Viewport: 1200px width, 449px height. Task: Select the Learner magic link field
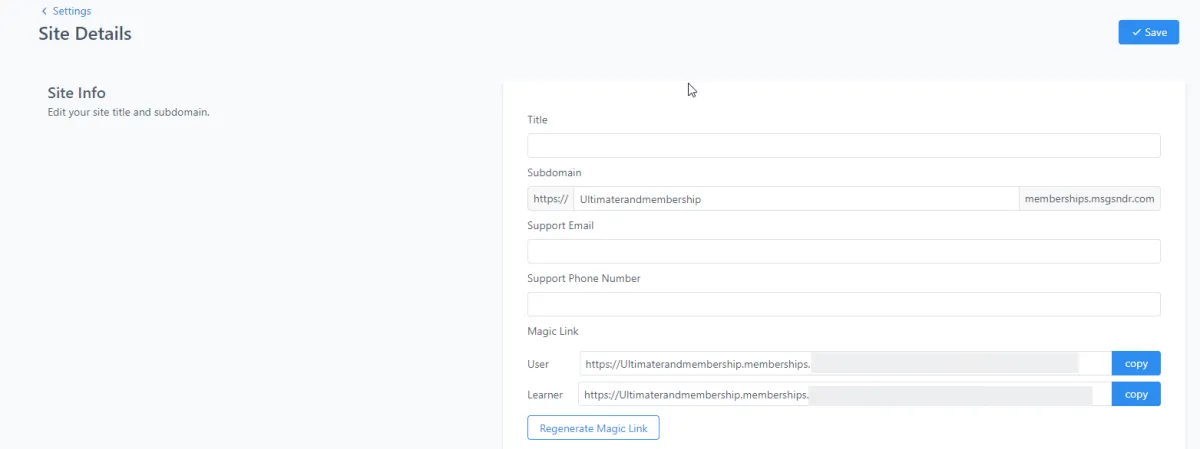pyautogui.click(x=844, y=394)
